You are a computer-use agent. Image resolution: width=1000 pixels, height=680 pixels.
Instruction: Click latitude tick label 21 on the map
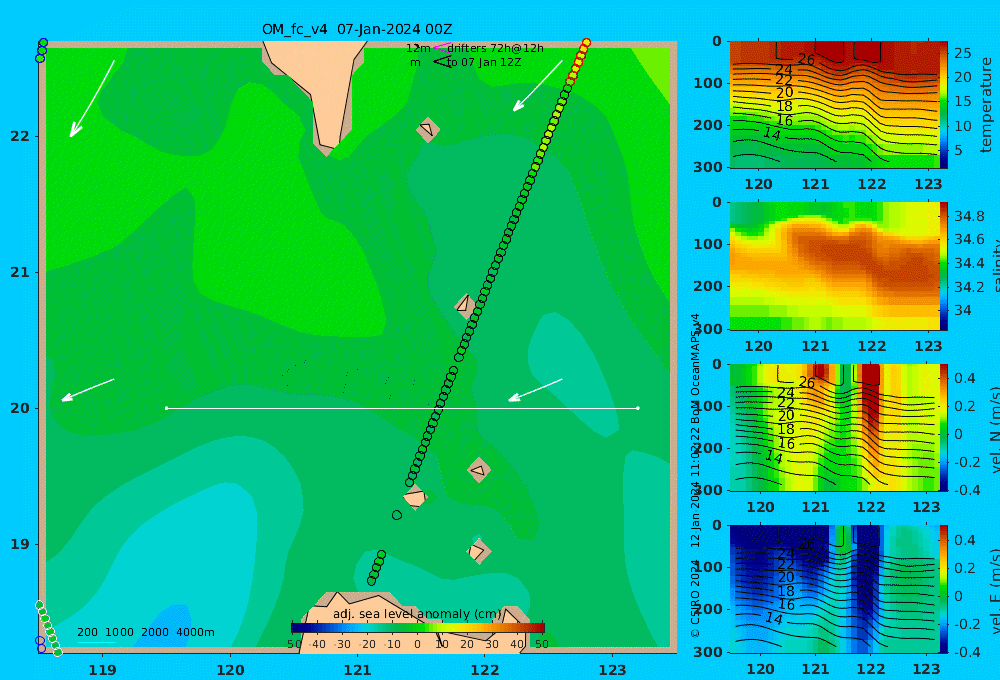pyautogui.click(x=20, y=272)
